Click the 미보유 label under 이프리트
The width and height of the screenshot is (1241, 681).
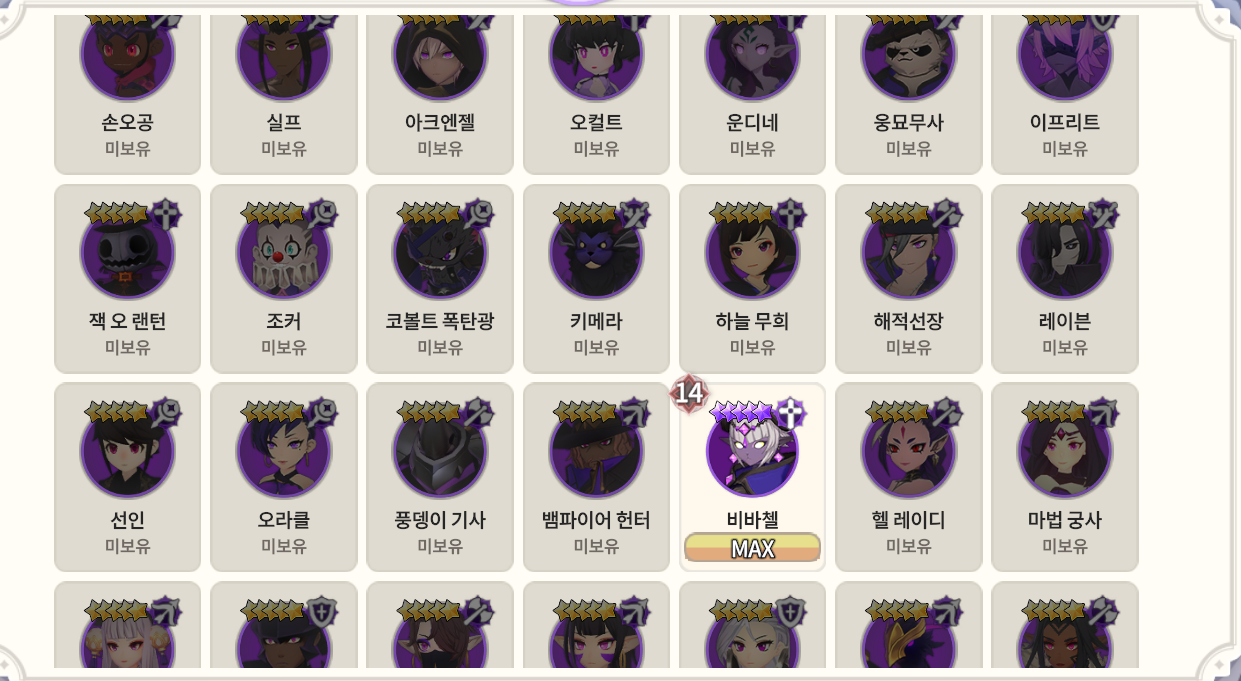click(1064, 148)
